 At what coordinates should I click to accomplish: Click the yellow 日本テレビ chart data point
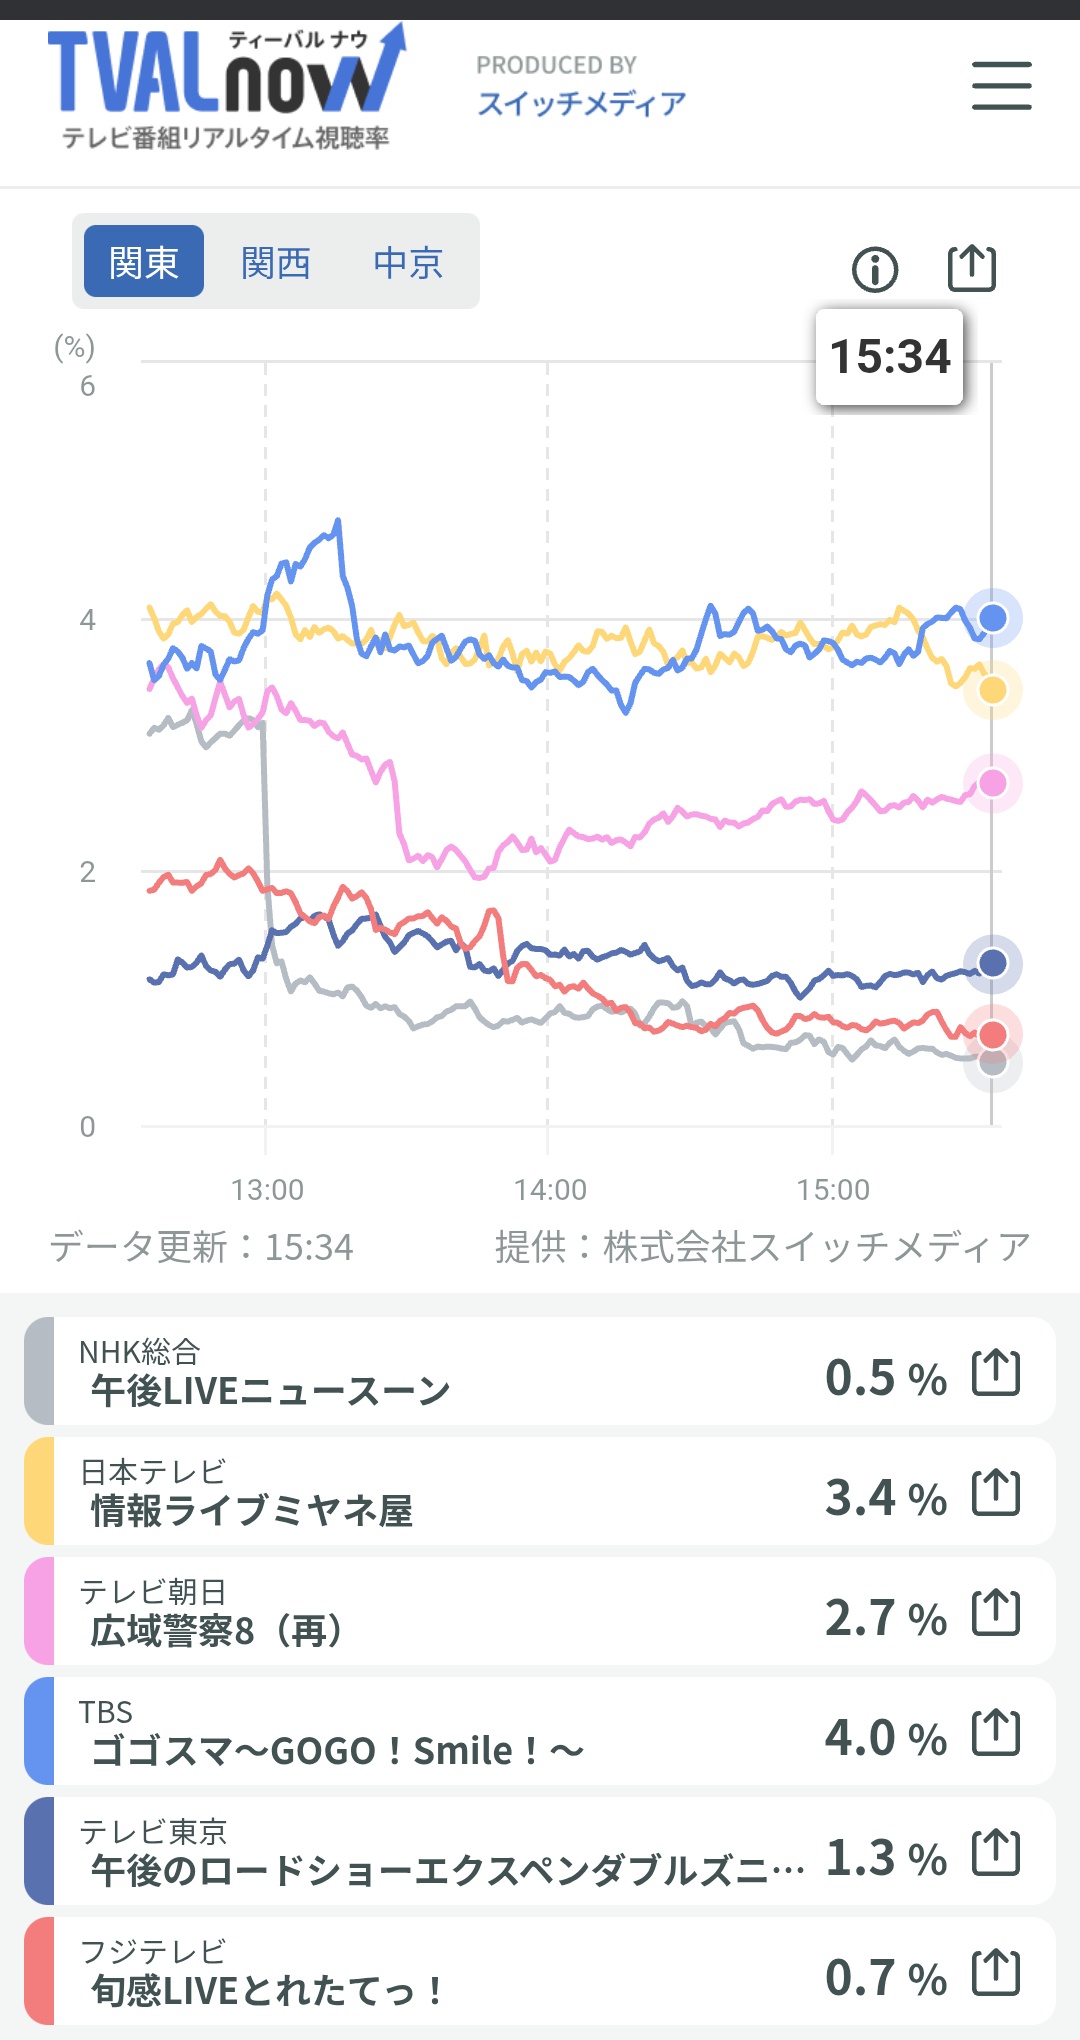tap(992, 690)
